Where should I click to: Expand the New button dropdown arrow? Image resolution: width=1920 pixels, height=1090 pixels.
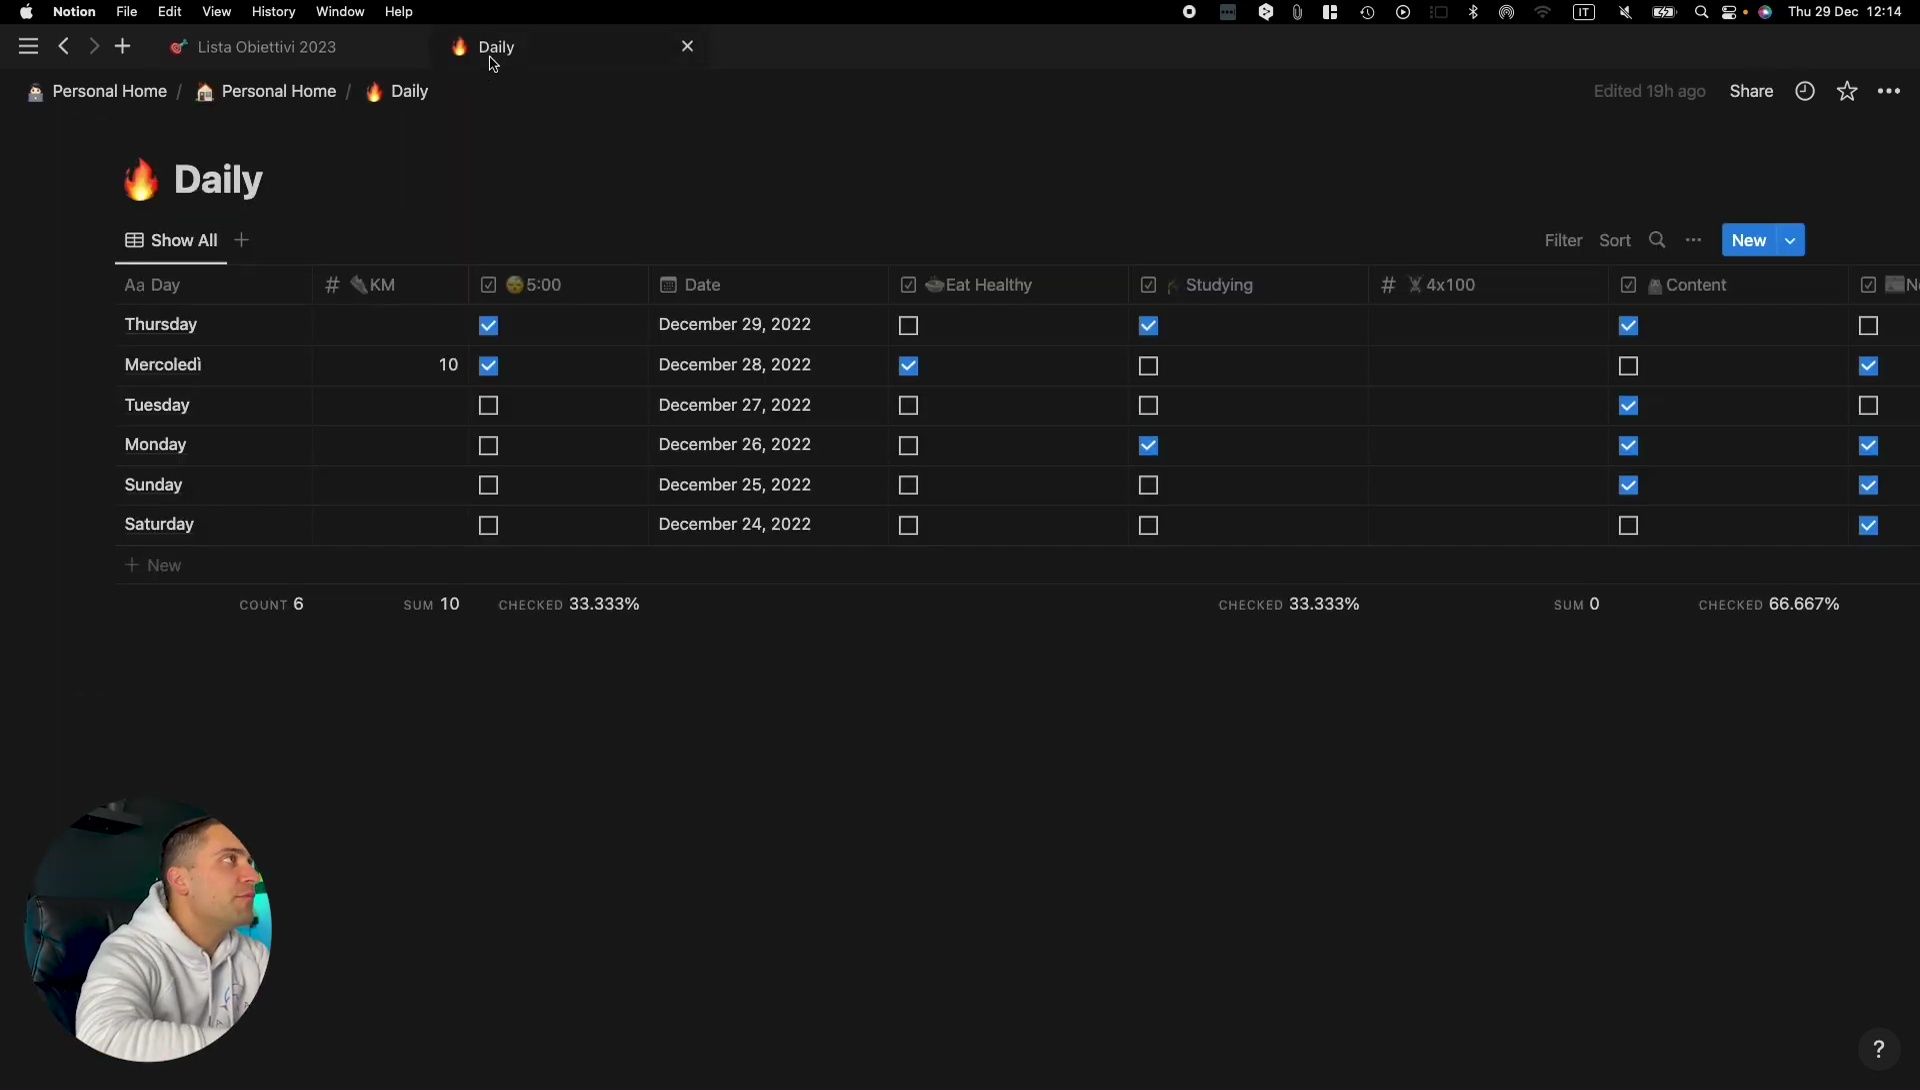1790,240
